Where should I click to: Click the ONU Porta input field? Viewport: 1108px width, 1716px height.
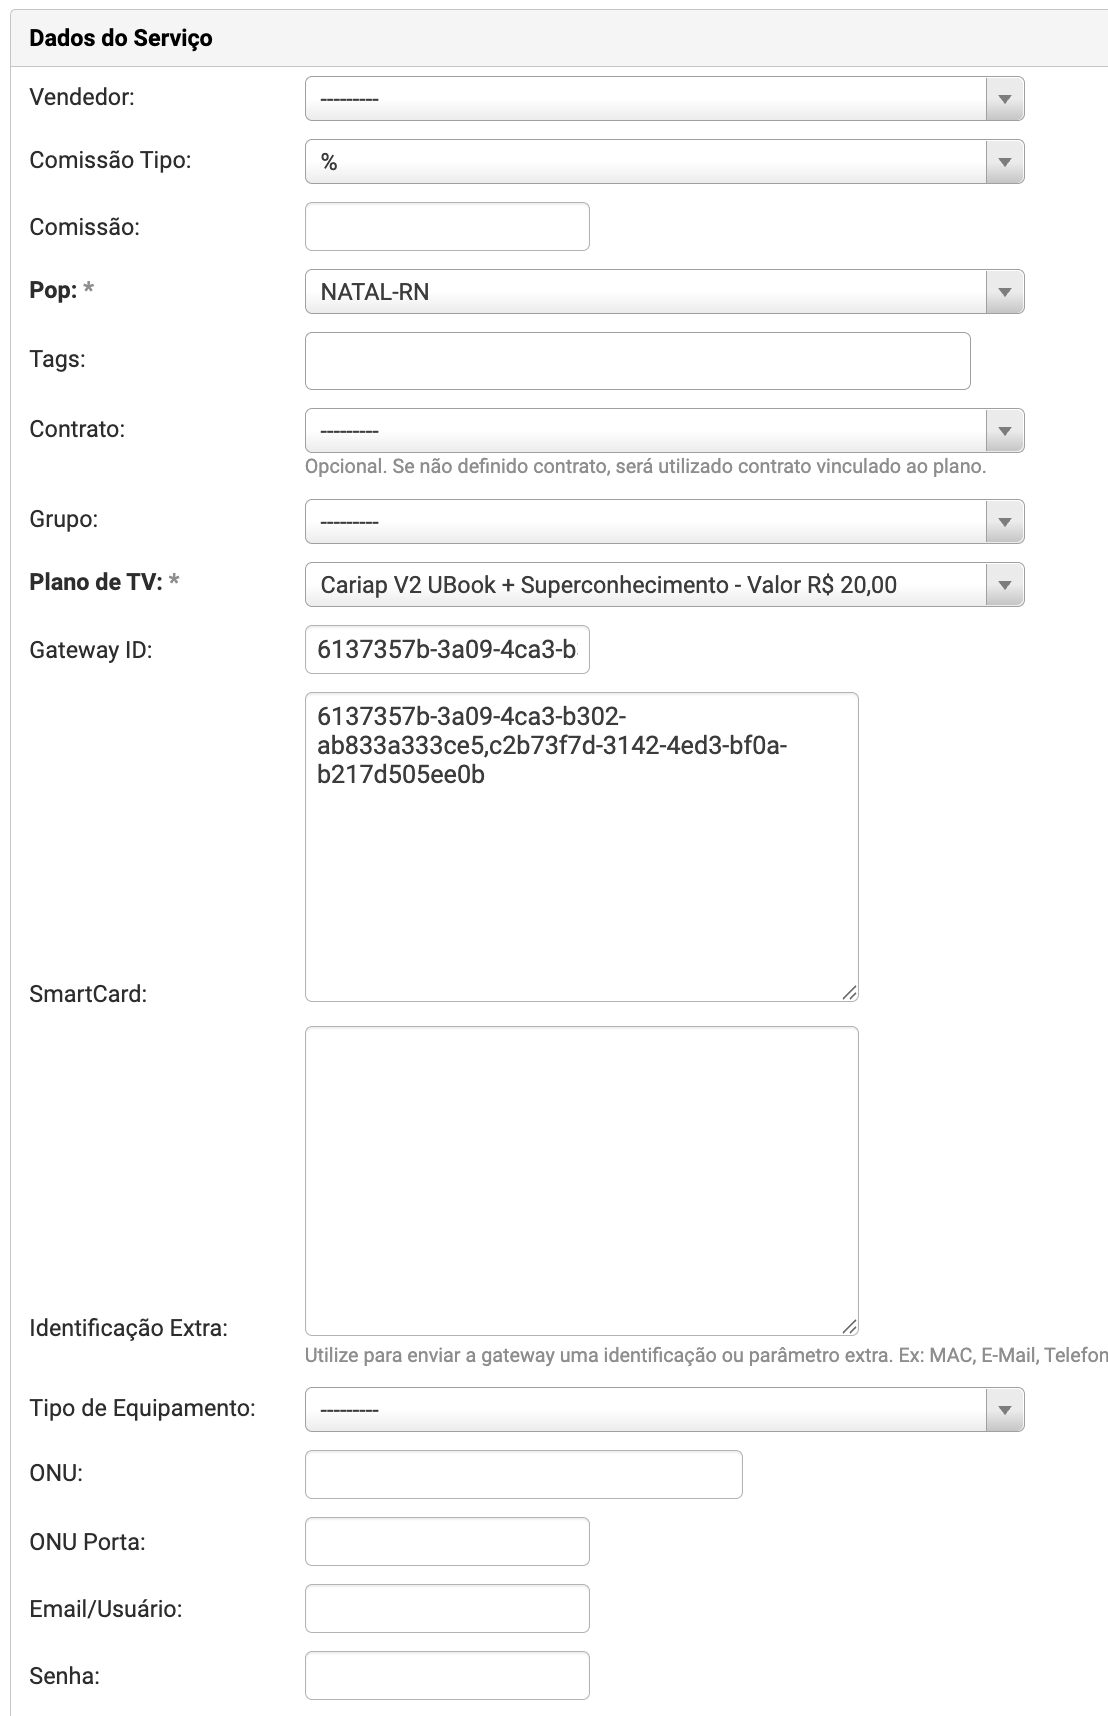[x=447, y=1542]
